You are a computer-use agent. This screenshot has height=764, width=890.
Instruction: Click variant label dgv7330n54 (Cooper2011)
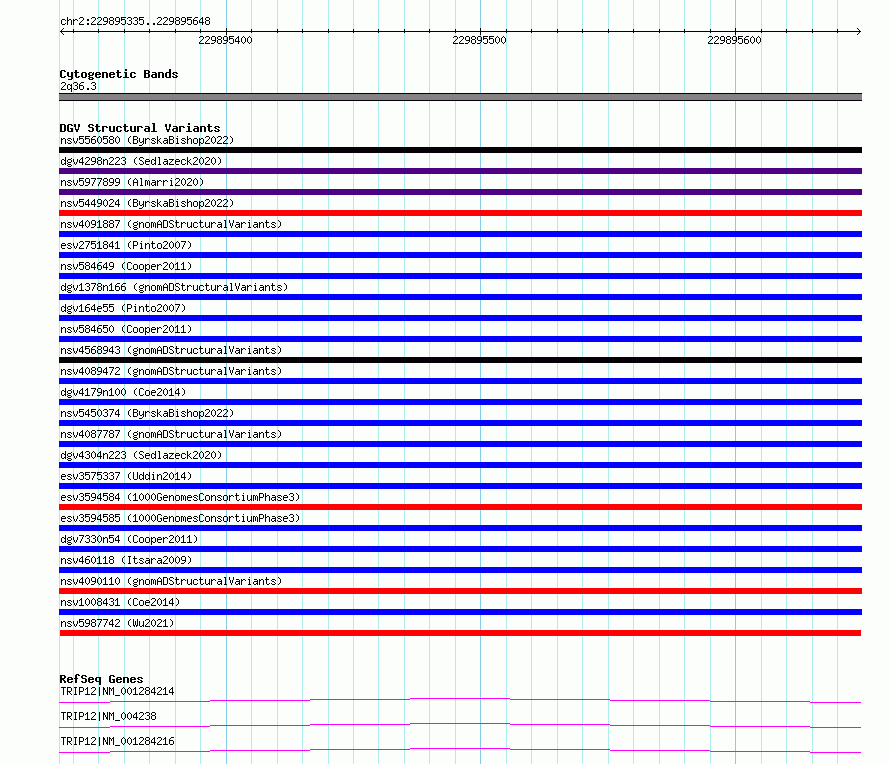click(x=129, y=539)
